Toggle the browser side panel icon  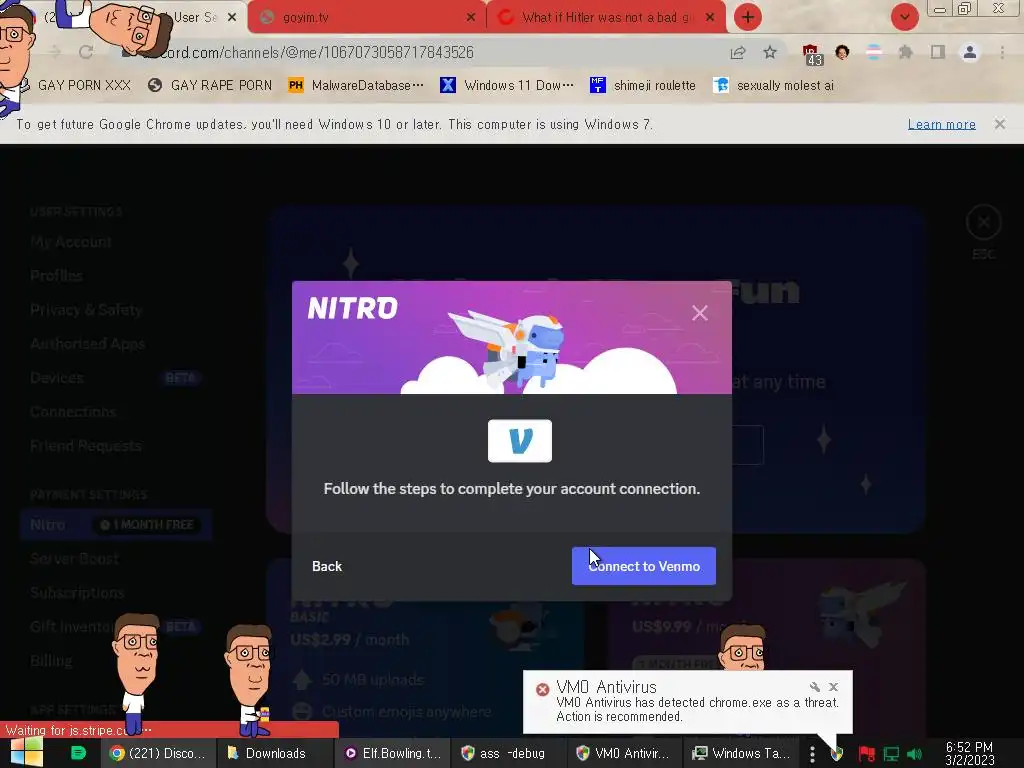[x=938, y=52]
